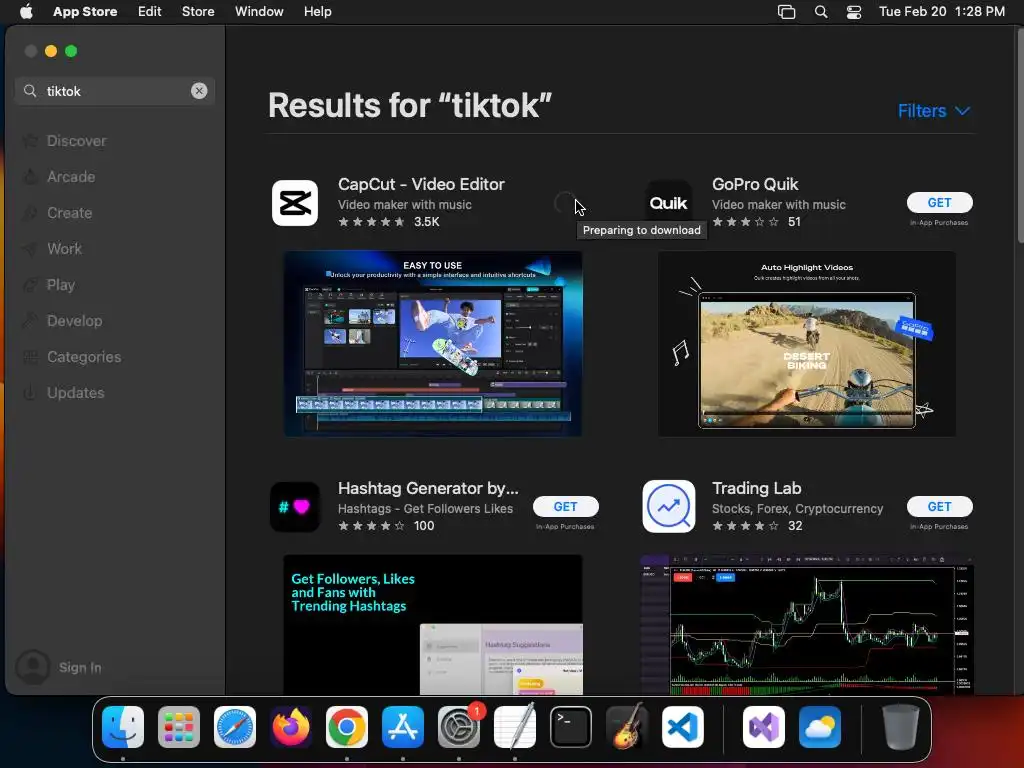Clear the tiktok search text

coord(199,91)
